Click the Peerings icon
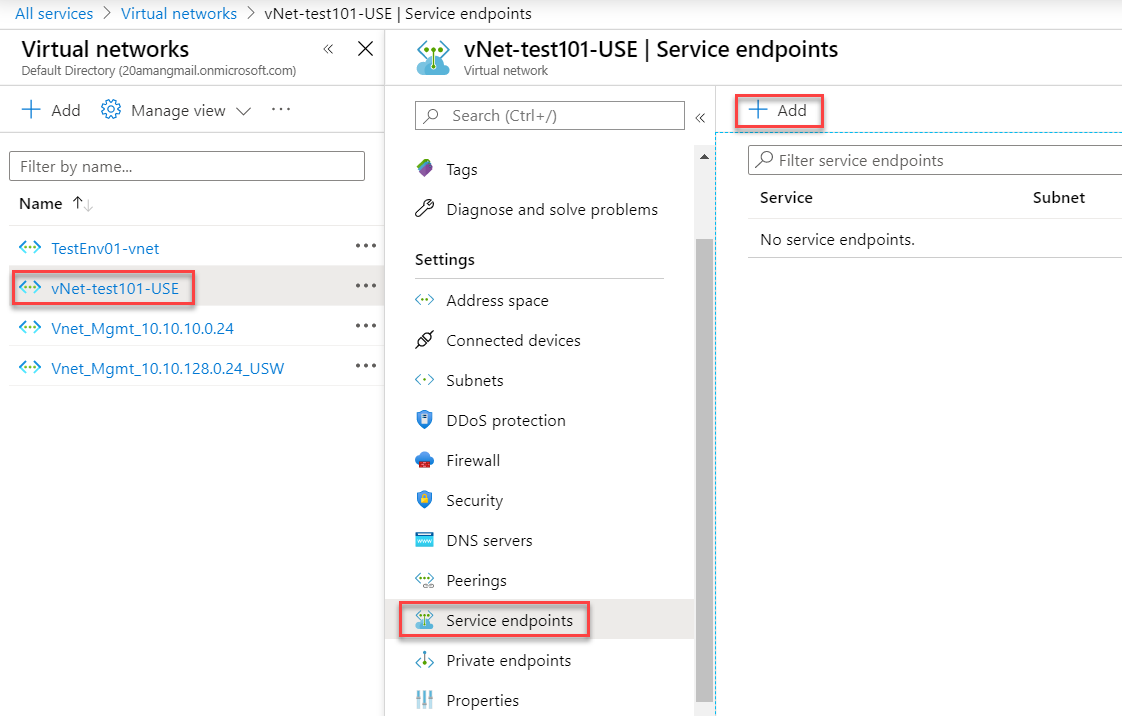This screenshot has width=1122, height=716. [424, 580]
